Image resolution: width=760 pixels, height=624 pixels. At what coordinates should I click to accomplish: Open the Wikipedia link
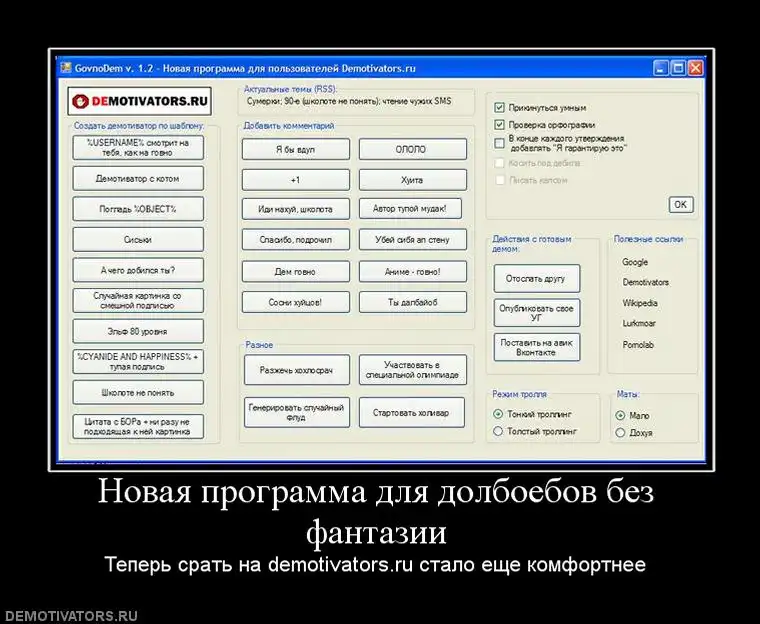pos(640,303)
